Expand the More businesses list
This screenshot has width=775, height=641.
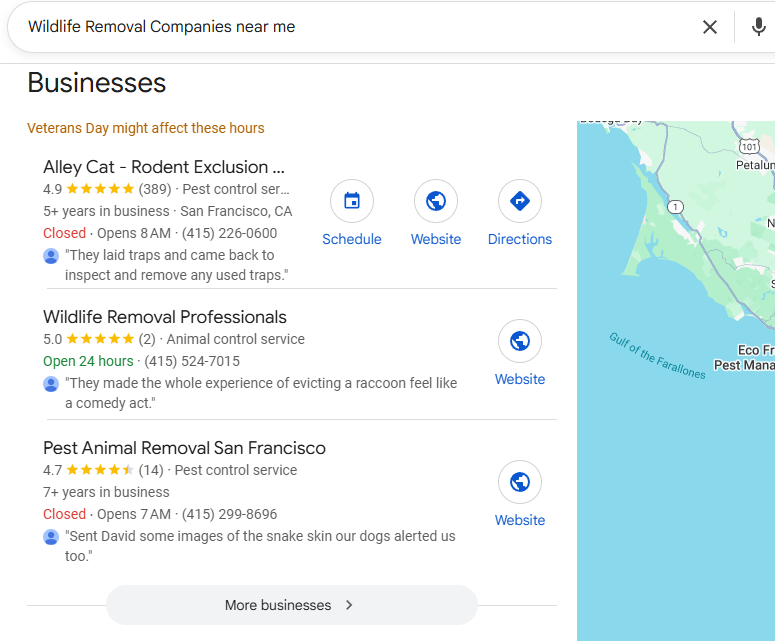pos(291,605)
